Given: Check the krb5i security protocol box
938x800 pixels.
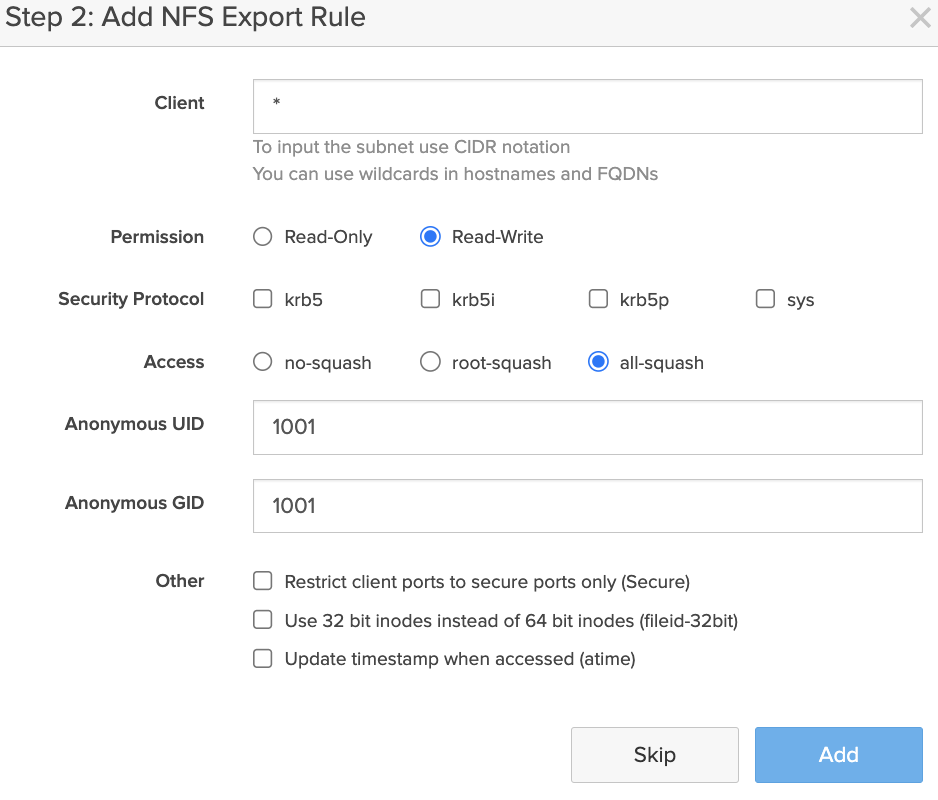Looking at the screenshot, I should click(431, 299).
